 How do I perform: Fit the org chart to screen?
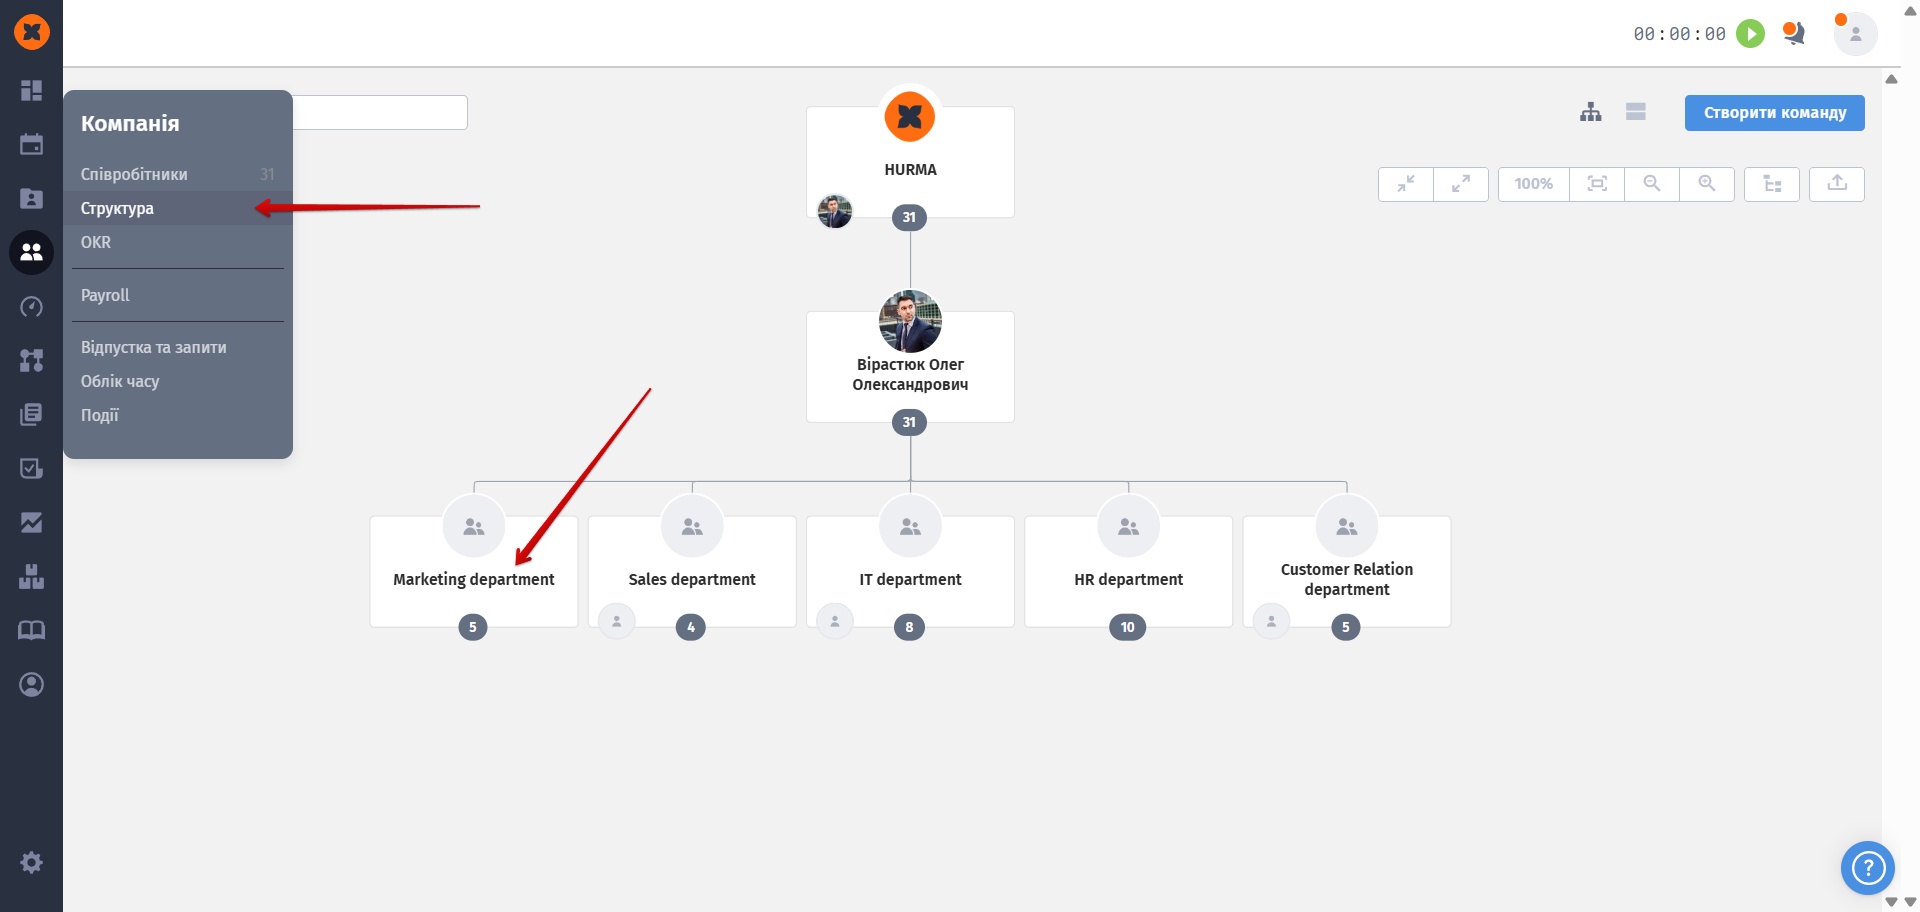point(1597,184)
